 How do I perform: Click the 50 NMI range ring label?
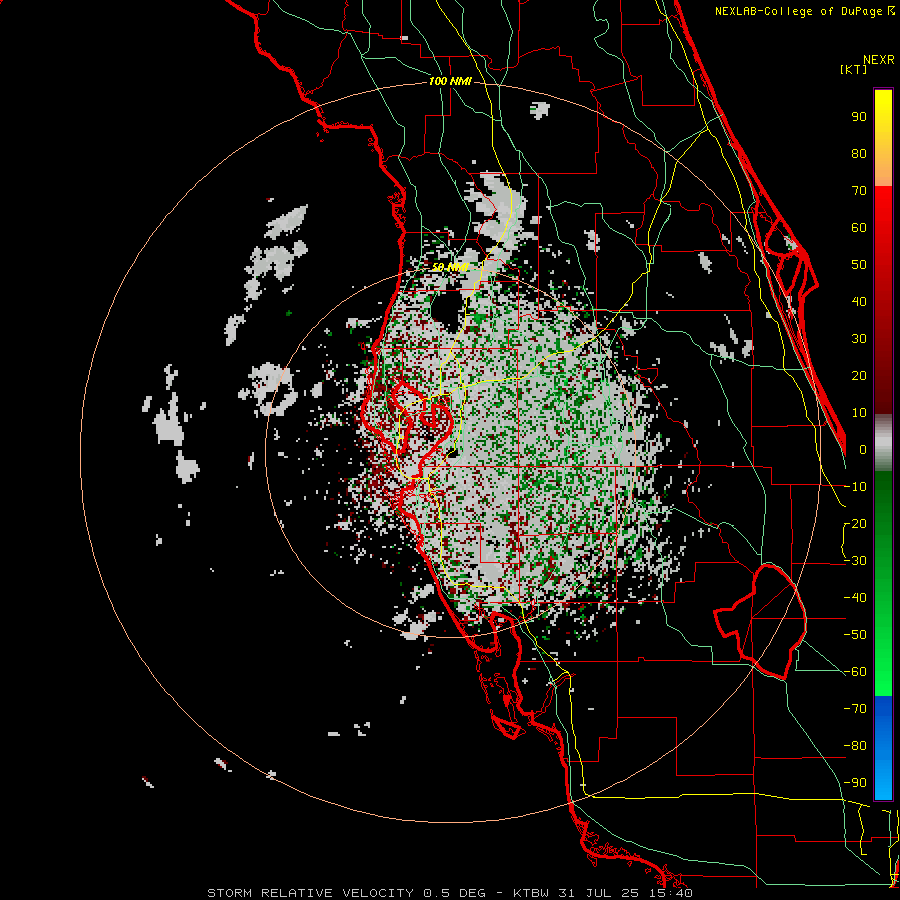click(x=451, y=267)
